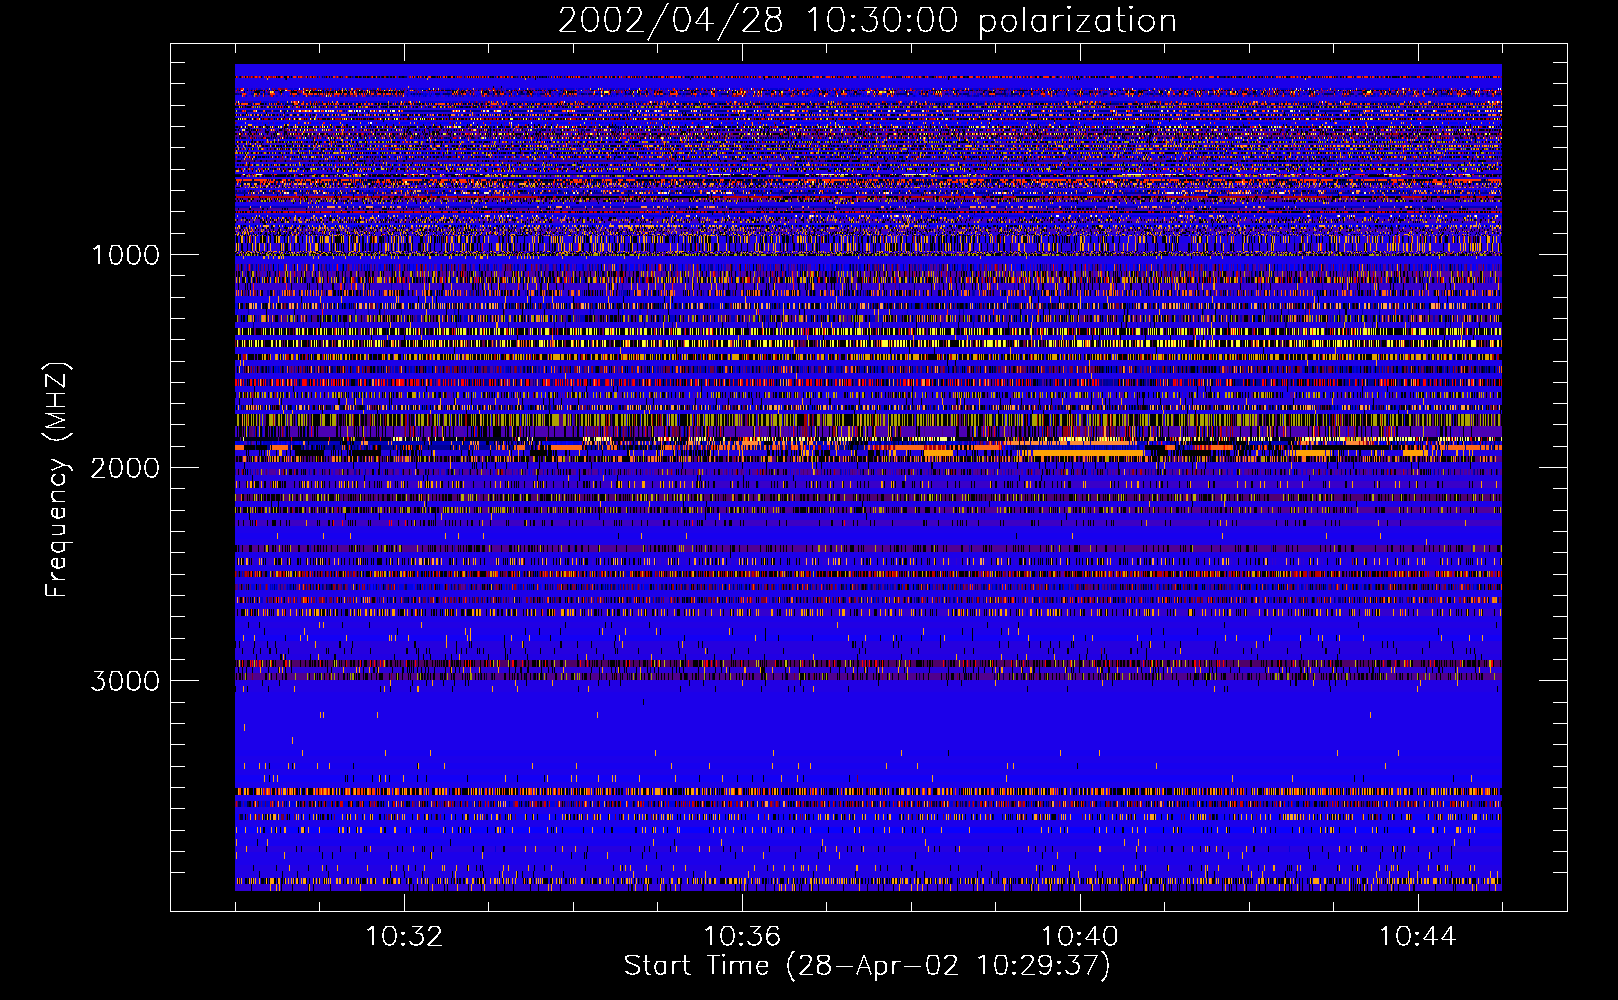Viewport: 1618px width, 1000px height.
Task: Select the 10:36 time label
Action: [x=742, y=937]
